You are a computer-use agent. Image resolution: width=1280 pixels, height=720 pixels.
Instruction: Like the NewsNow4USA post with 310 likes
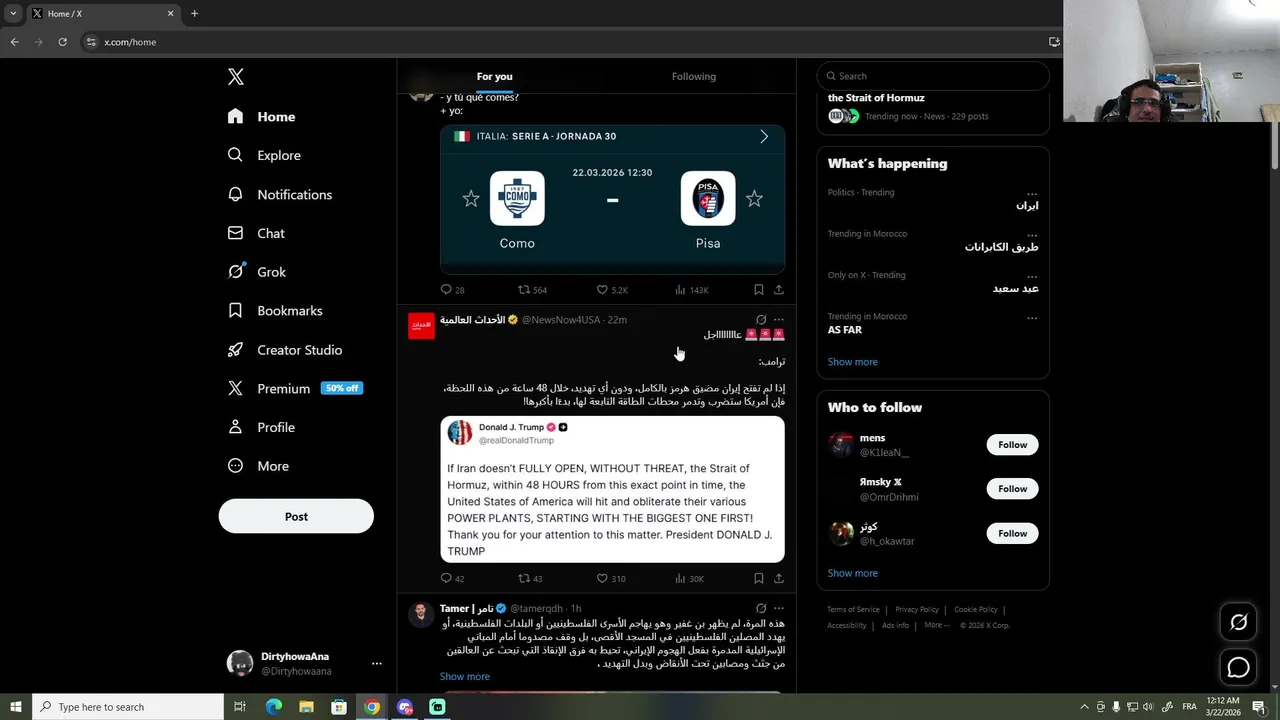611,578
